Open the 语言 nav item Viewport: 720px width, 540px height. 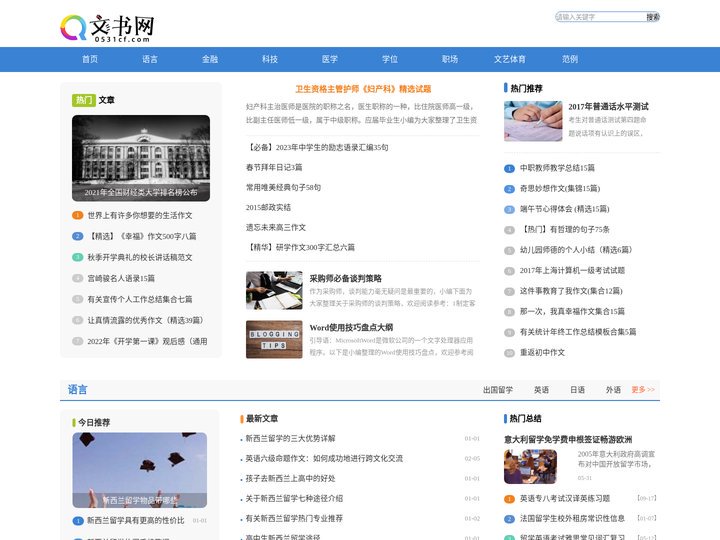click(x=150, y=59)
